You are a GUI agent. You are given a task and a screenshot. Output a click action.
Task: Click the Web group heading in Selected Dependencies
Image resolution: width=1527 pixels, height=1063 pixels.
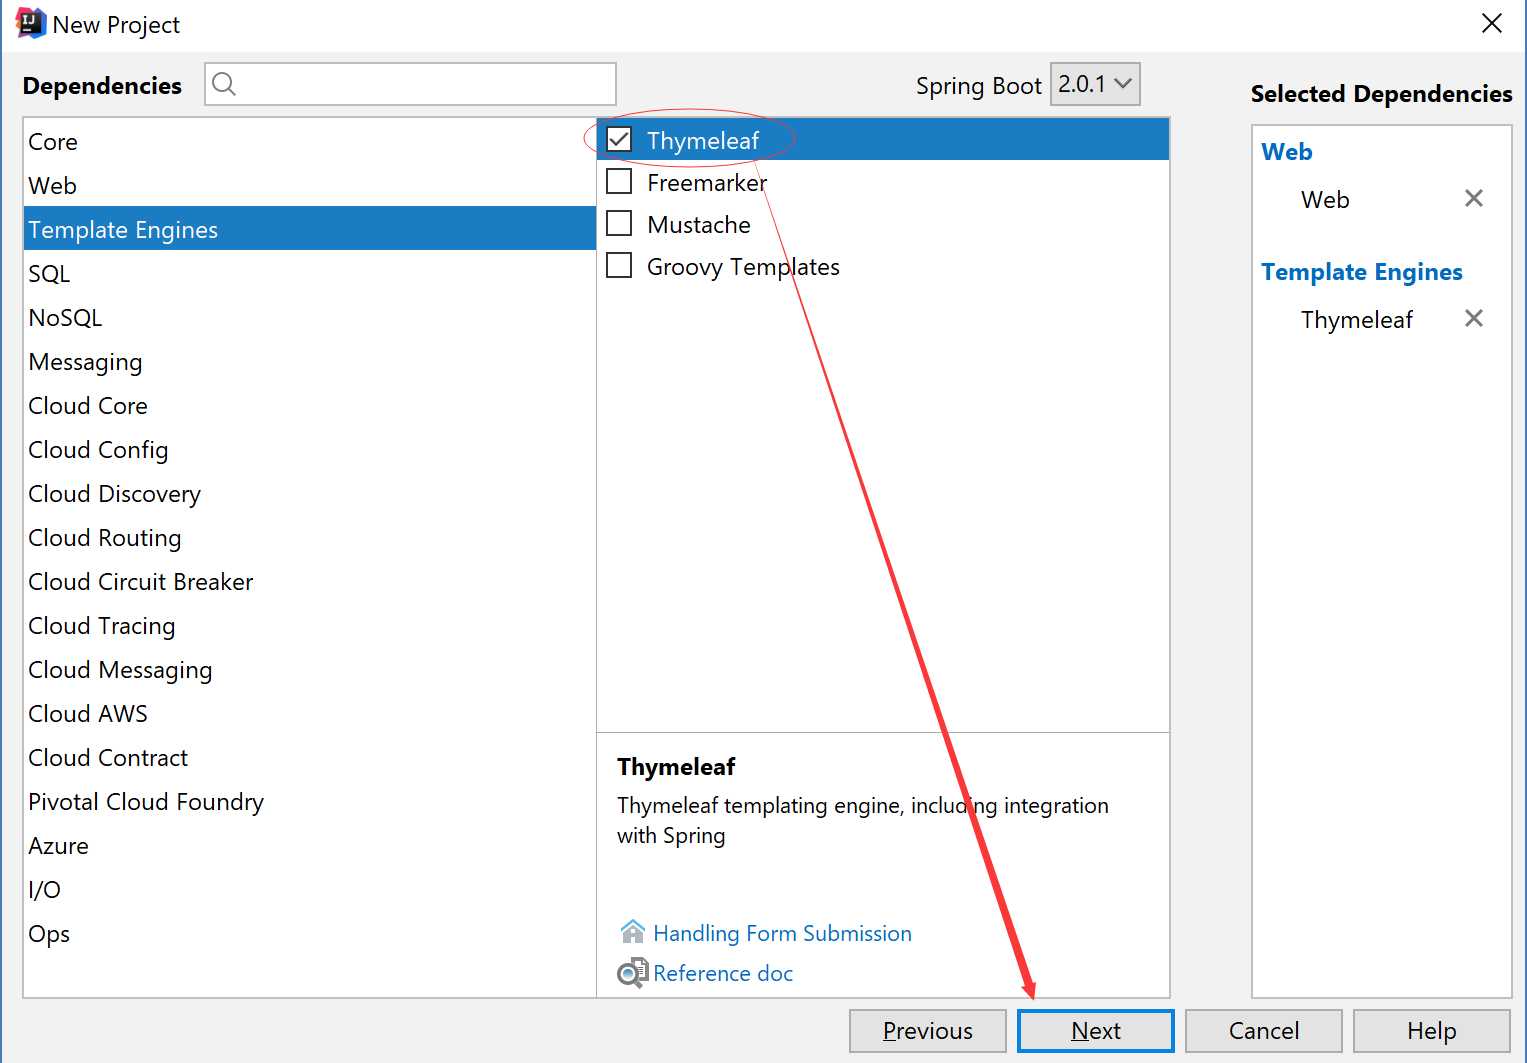(x=1286, y=151)
